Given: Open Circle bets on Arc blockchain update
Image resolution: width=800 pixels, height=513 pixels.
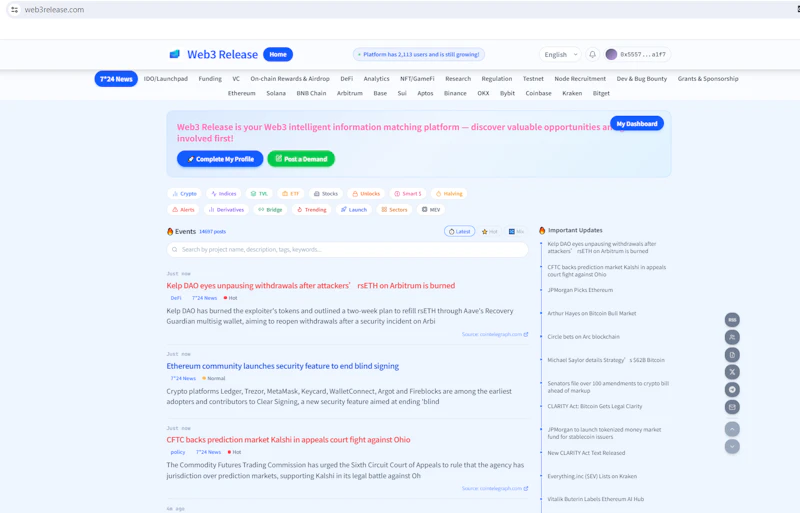Looking at the screenshot, I should [584, 337].
